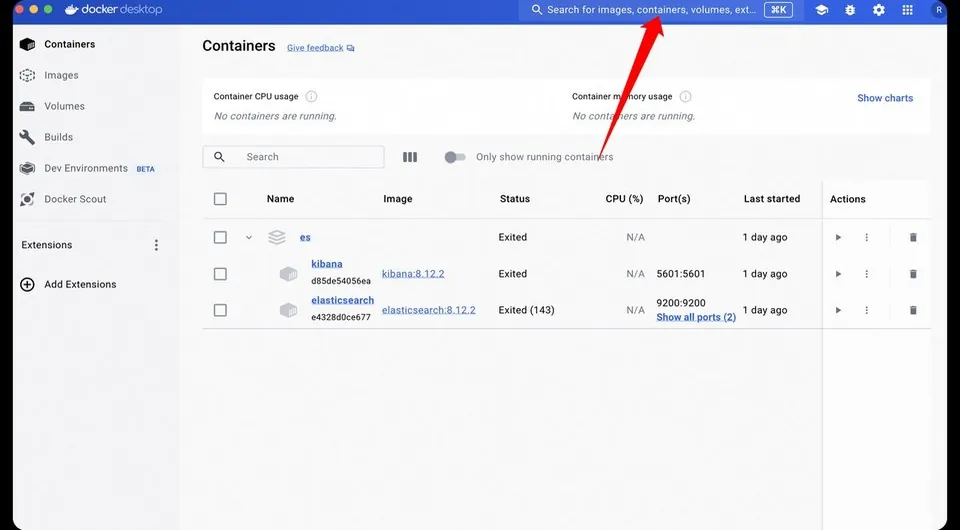Image resolution: width=960 pixels, height=530 pixels.
Task: Delete the elasticsearch container
Action: pyautogui.click(x=913, y=310)
